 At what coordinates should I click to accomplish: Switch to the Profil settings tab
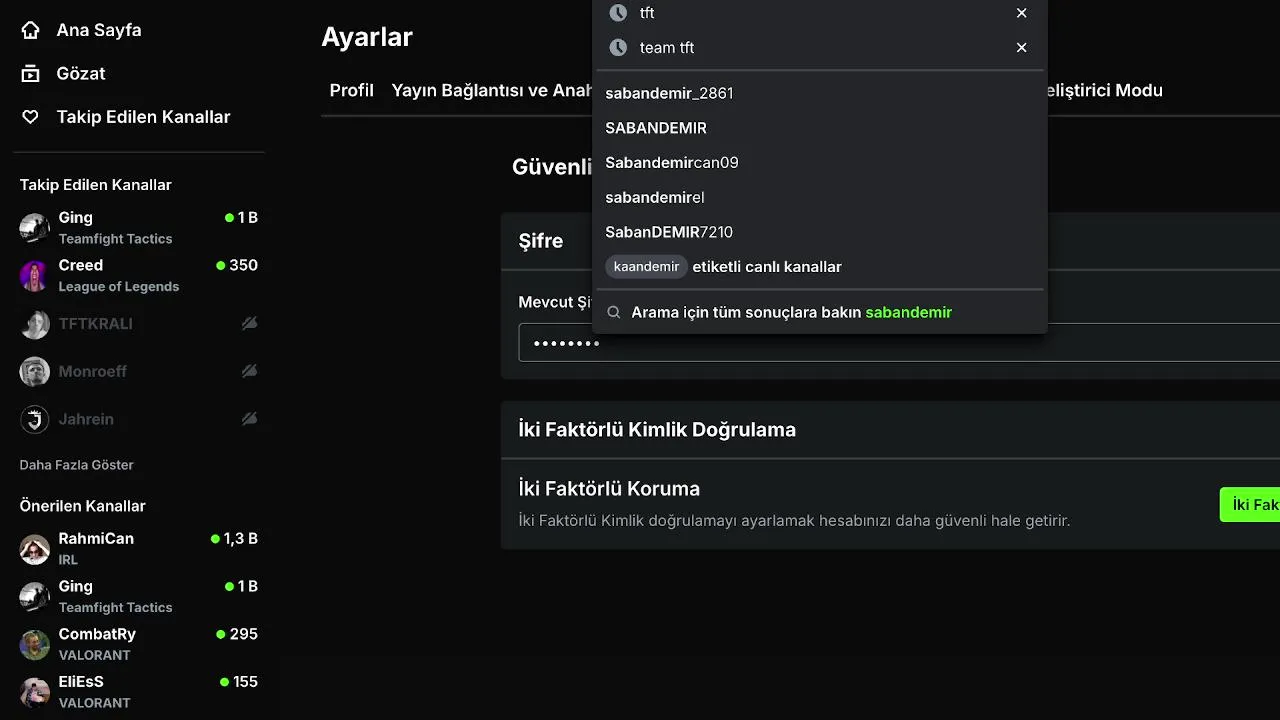[351, 90]
